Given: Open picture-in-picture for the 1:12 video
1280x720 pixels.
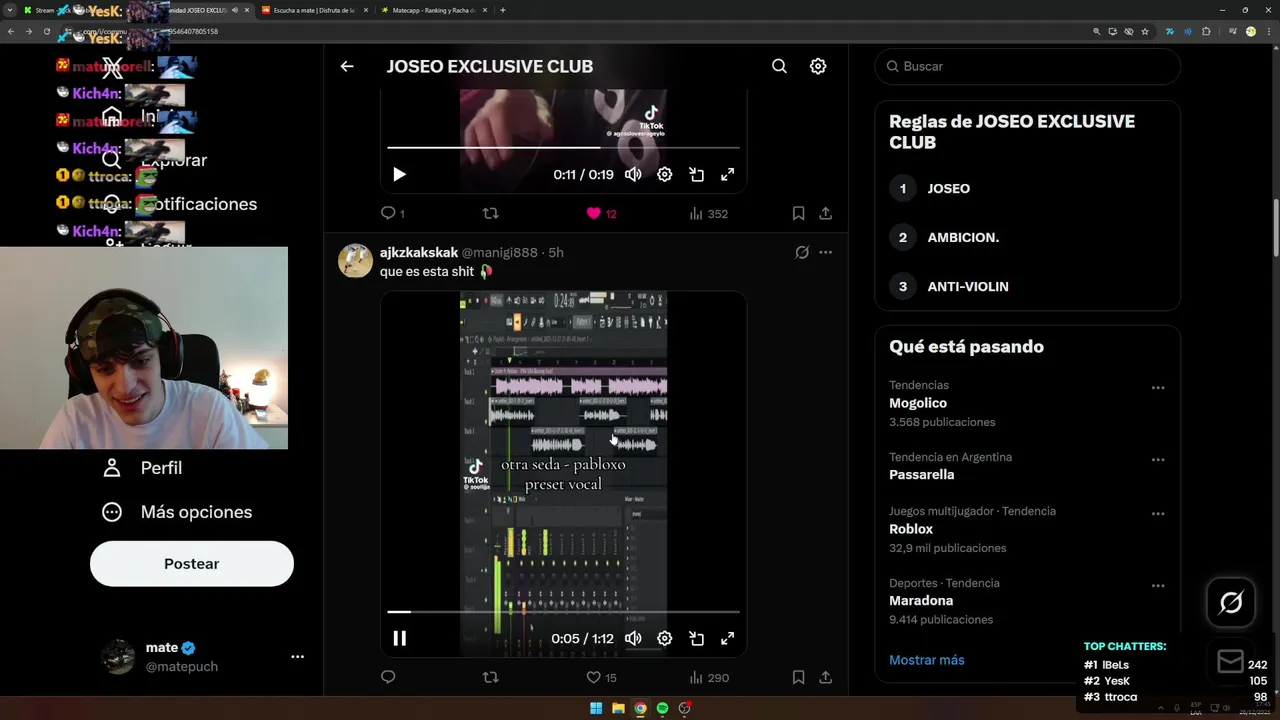Looking at the screenshot, I should [x=697, y=638].
